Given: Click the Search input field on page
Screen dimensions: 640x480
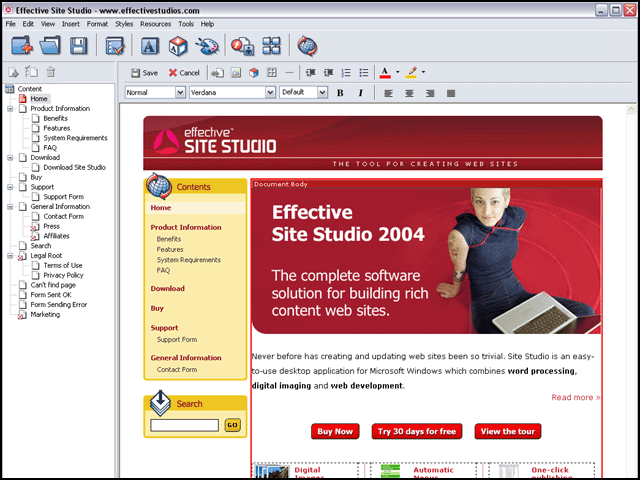Looking at the screenshot, I should click(x=184, y=425).
